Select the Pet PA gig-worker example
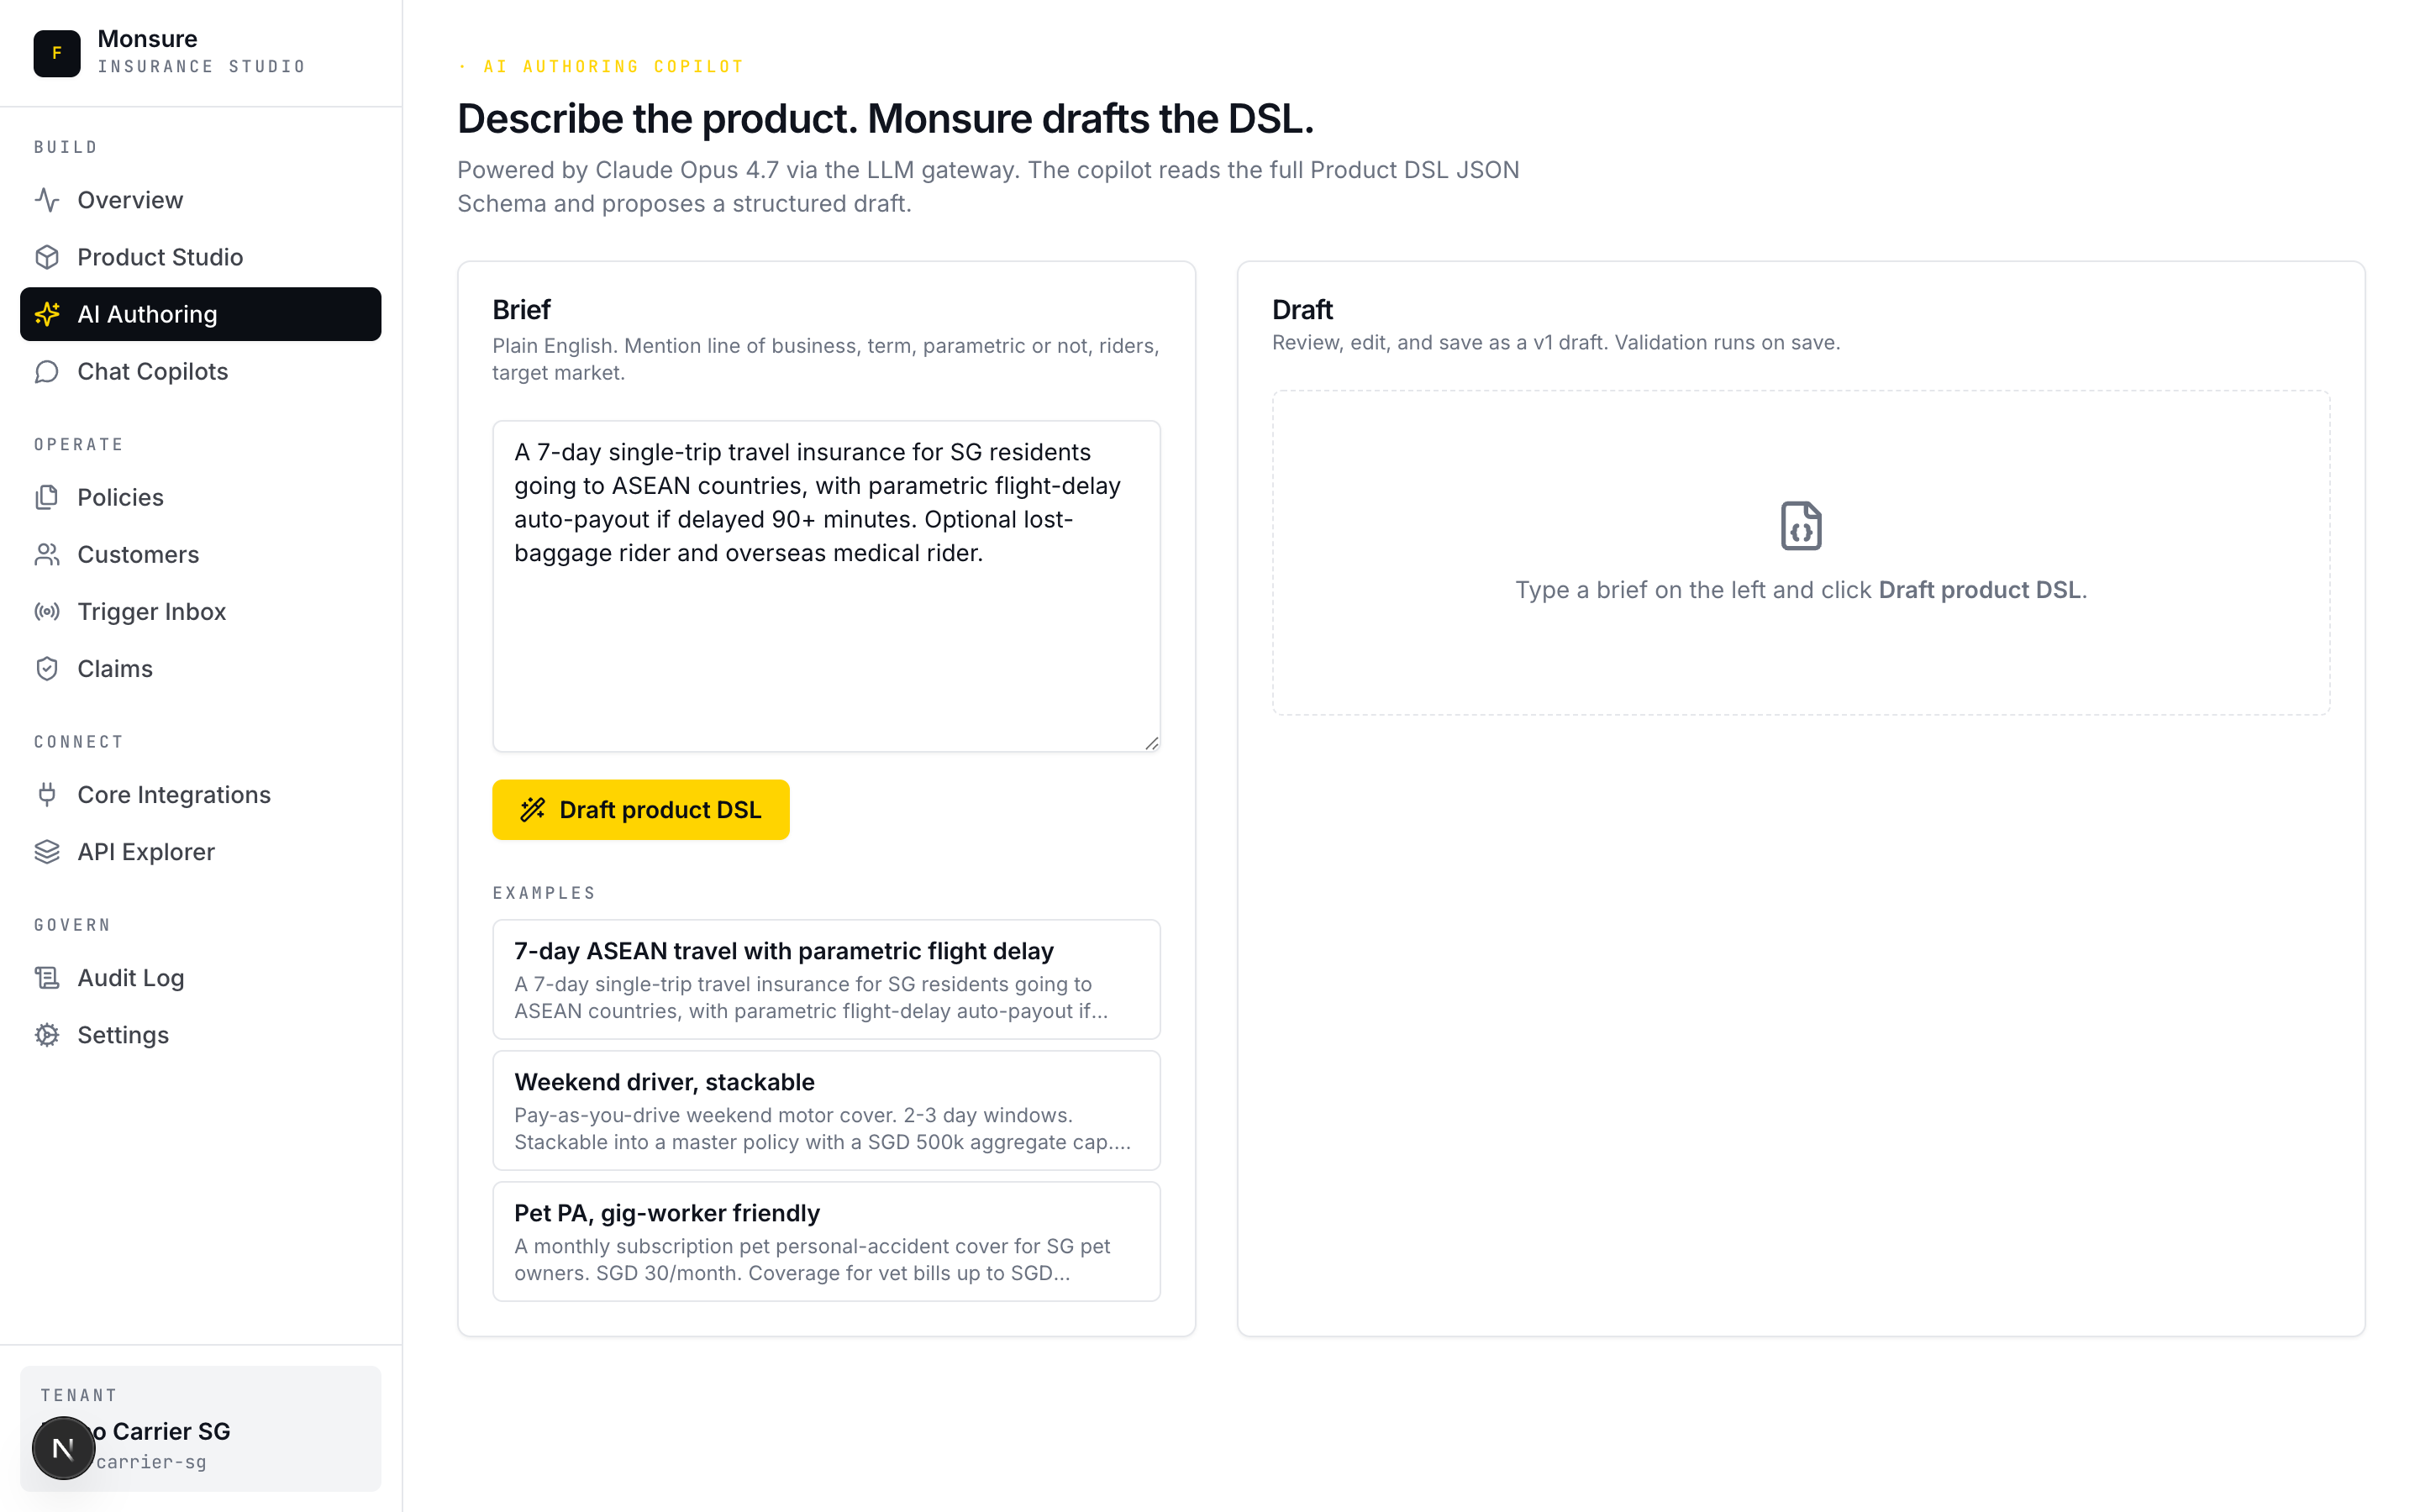 pyautogui.click(x=826, y=1241)
